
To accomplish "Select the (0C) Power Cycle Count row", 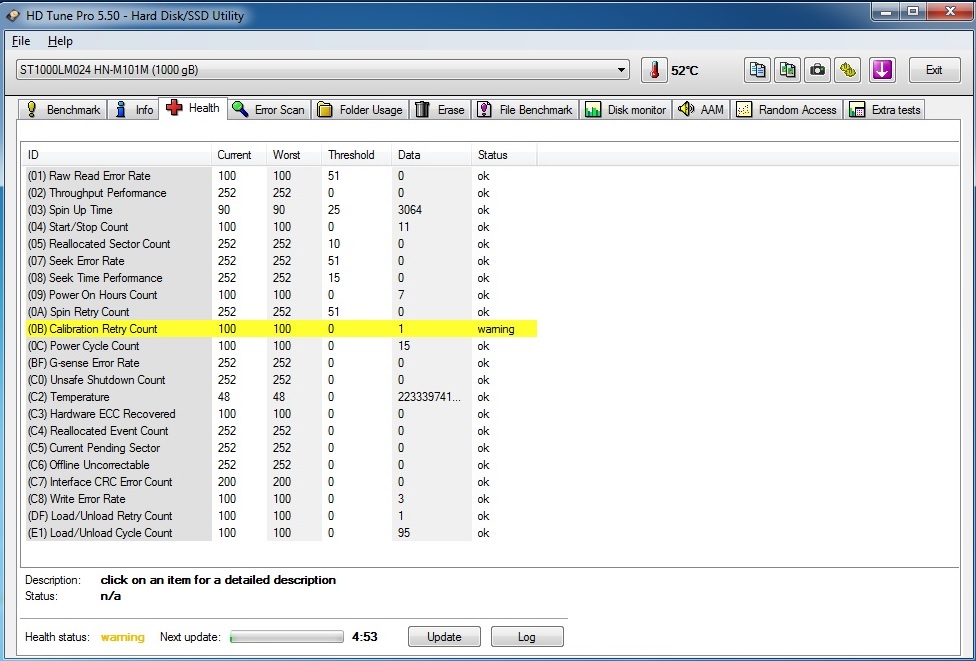I will tap(280, 346).
